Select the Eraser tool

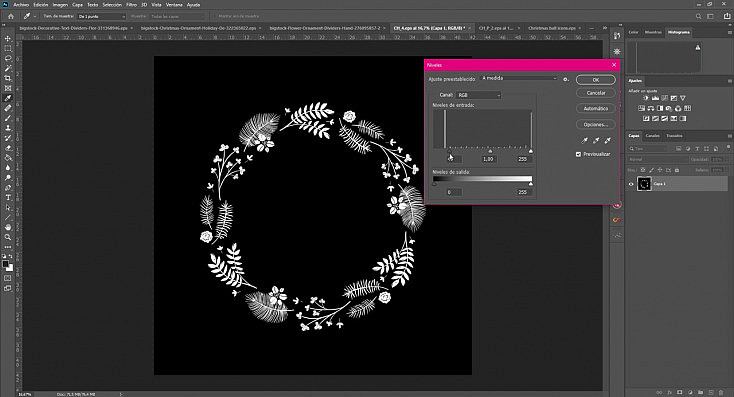click(7, 148)
